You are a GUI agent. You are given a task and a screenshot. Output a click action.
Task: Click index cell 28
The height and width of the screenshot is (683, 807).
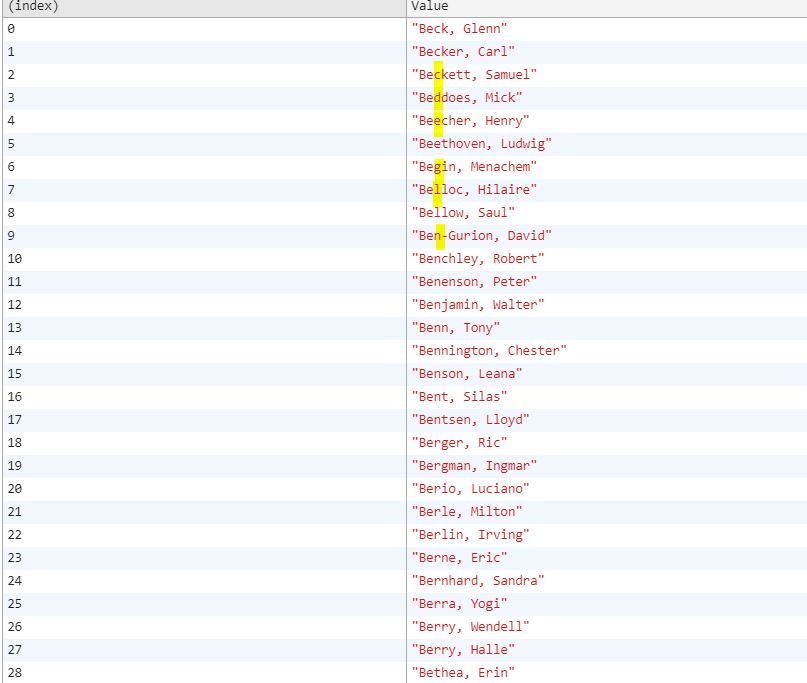[204, 672]
